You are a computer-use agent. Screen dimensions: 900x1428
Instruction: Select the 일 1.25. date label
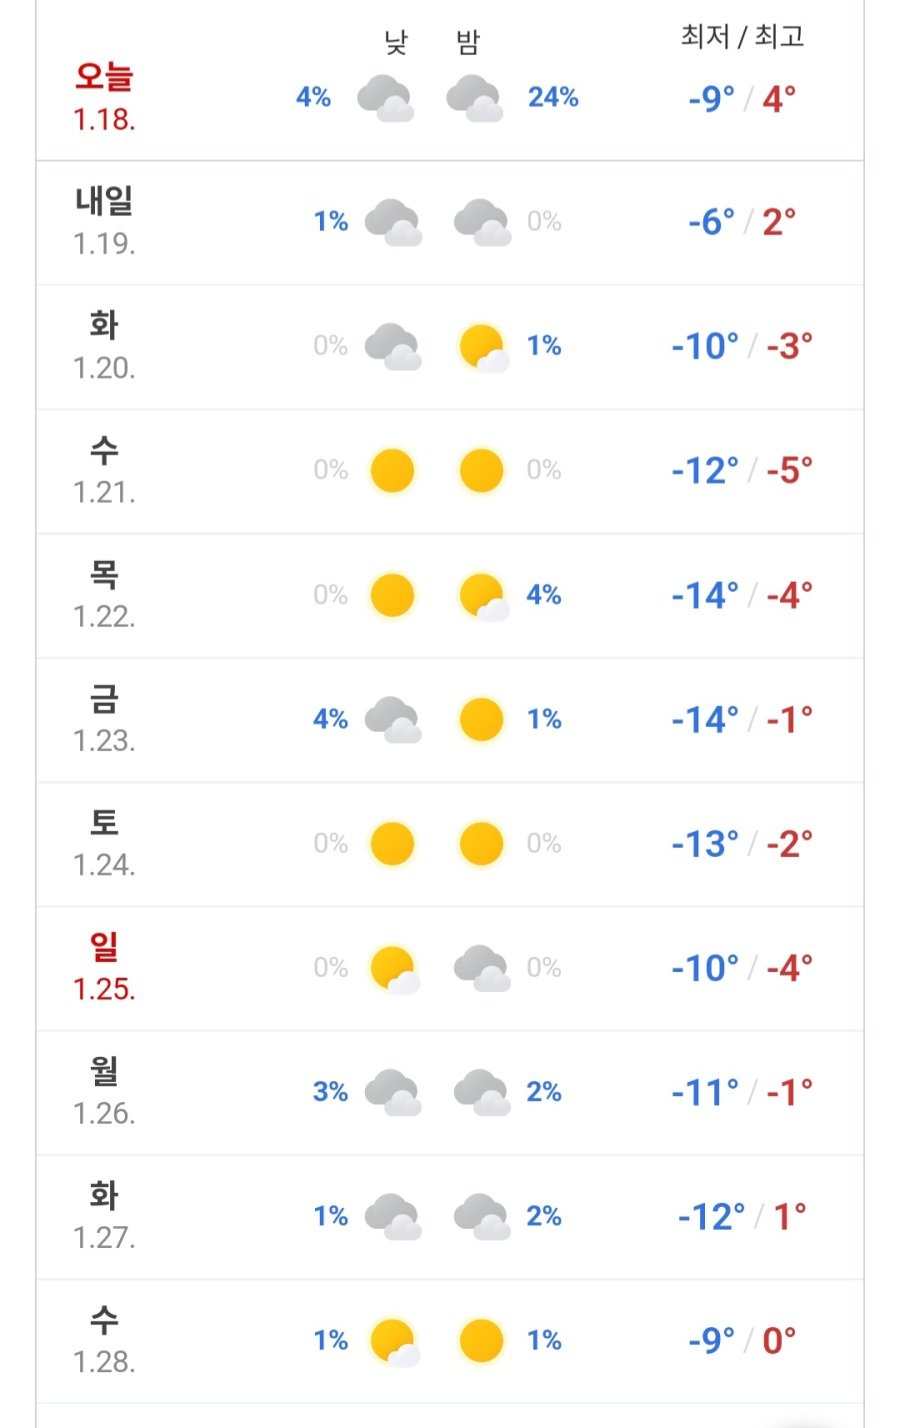104,967
